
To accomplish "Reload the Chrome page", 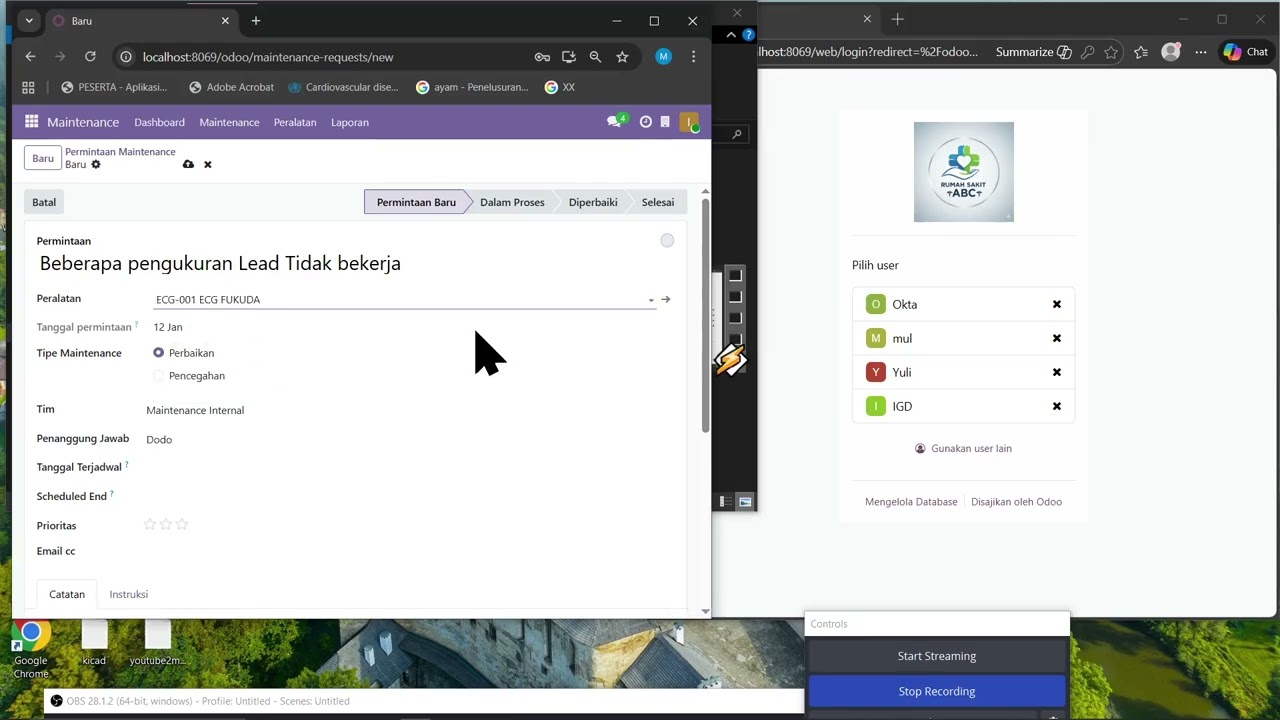I will pyautogui.click(x=90, y=57).
